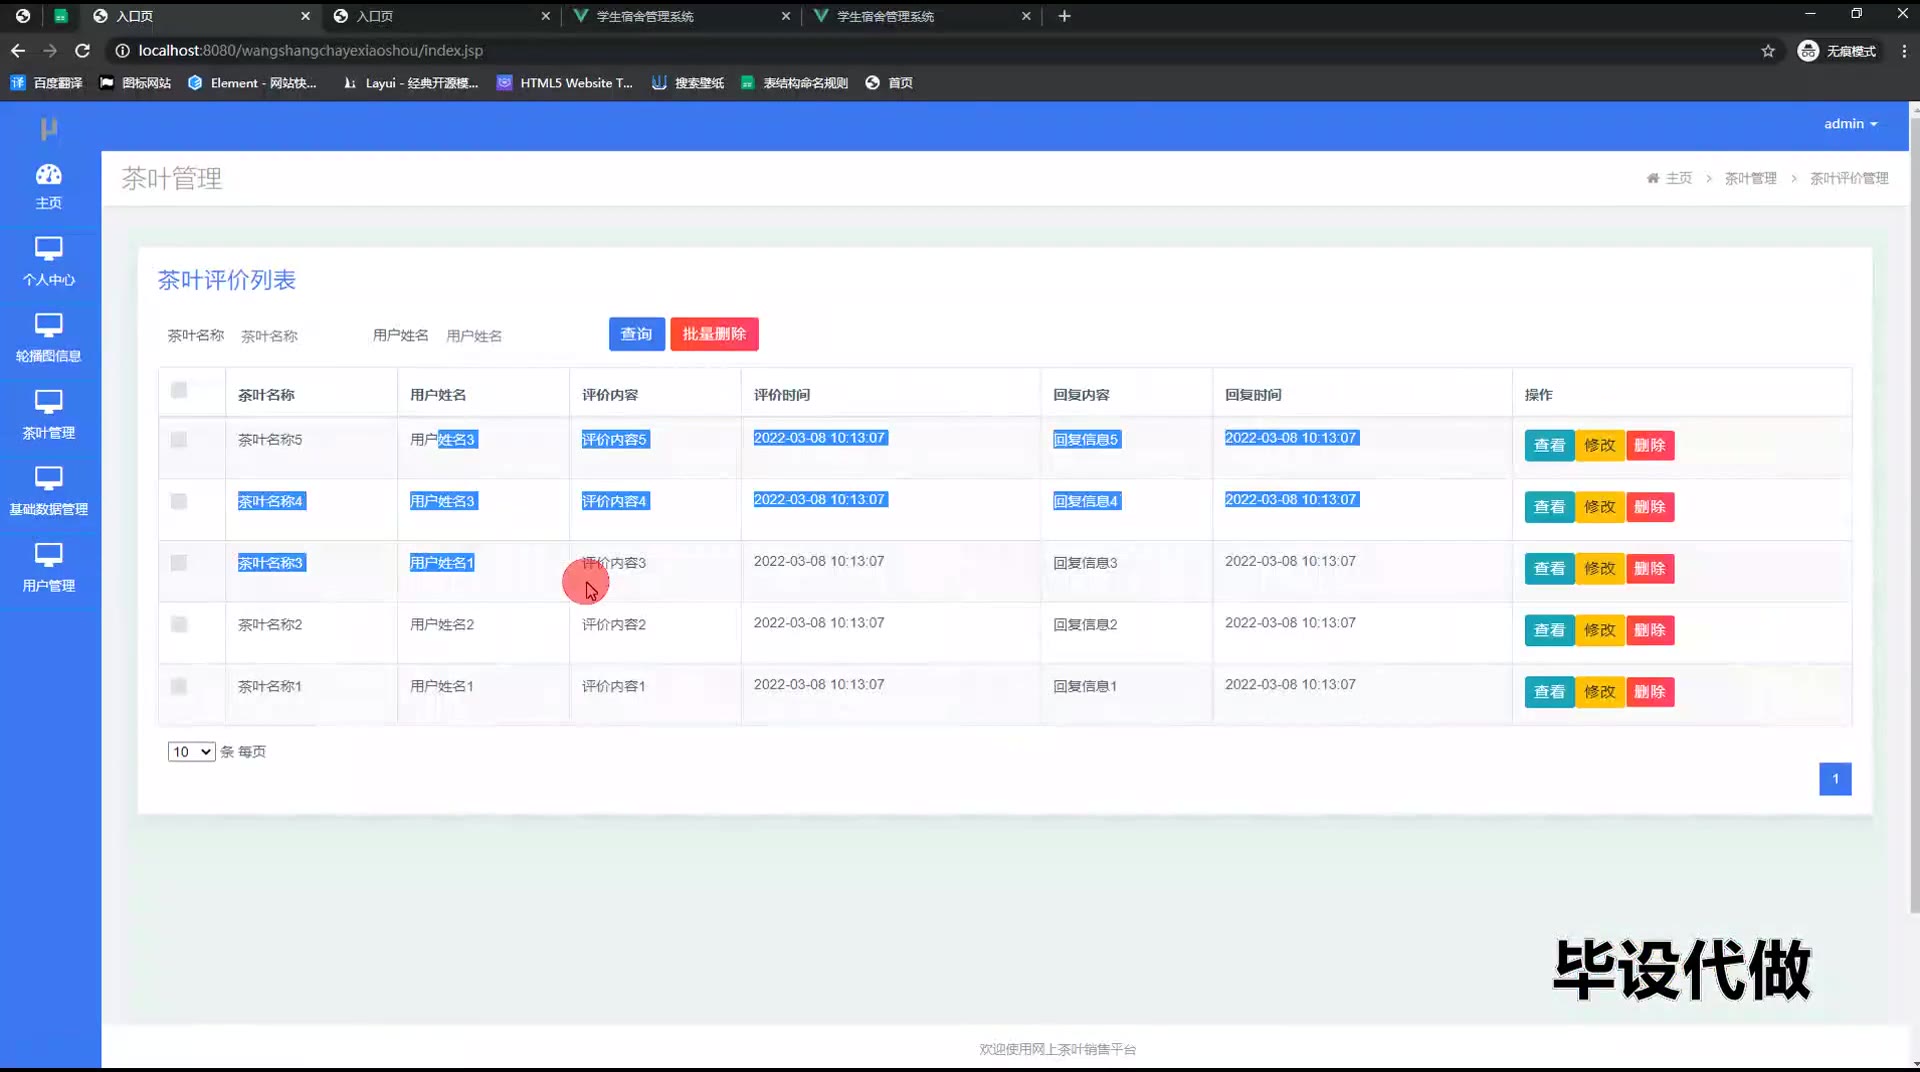
Task: Open 首页 bookmark
Action: (889, 83)
